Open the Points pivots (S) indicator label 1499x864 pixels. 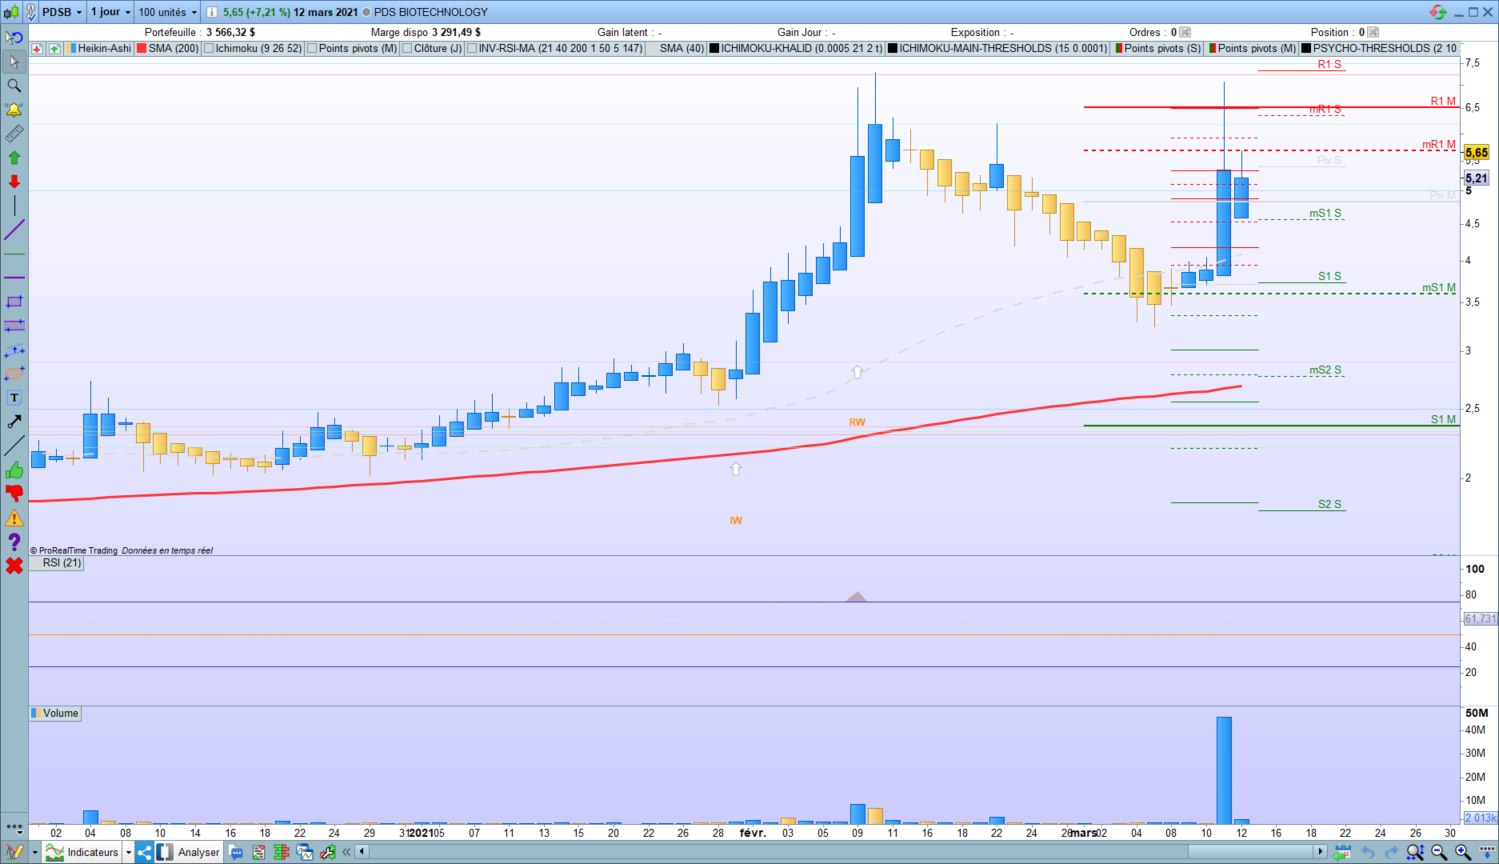coord(1163,48)
